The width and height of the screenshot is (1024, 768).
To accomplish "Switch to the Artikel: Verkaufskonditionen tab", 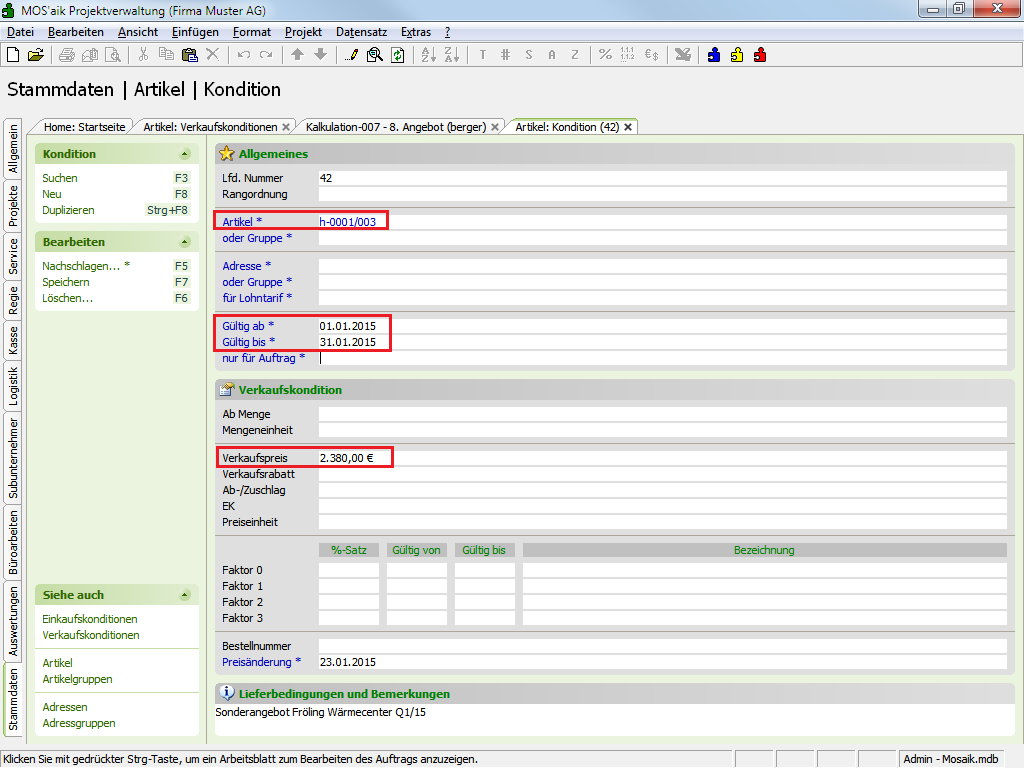I will pyautogui.click(x=210, y=127).
